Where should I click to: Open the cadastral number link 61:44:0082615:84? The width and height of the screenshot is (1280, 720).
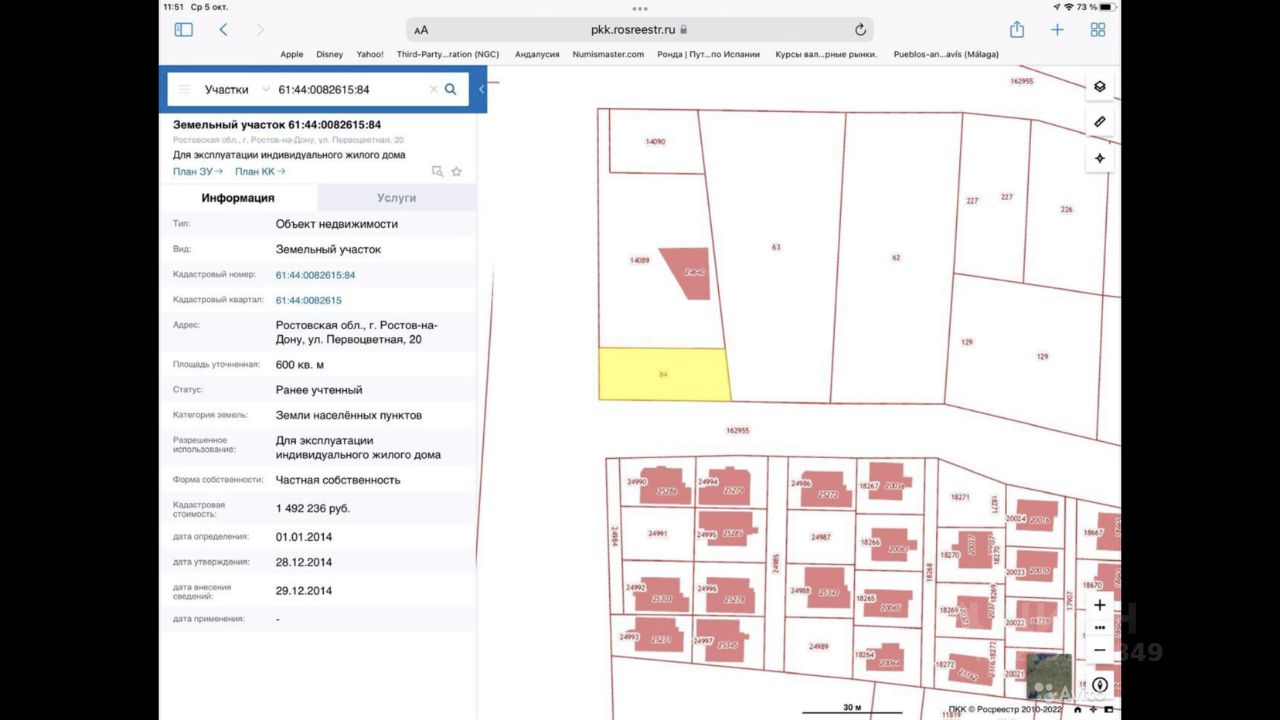click(316, 275)
